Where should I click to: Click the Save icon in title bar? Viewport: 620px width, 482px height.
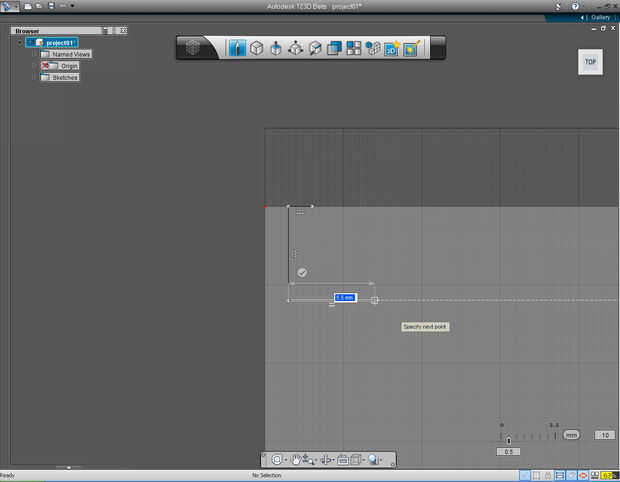(51, 6)
